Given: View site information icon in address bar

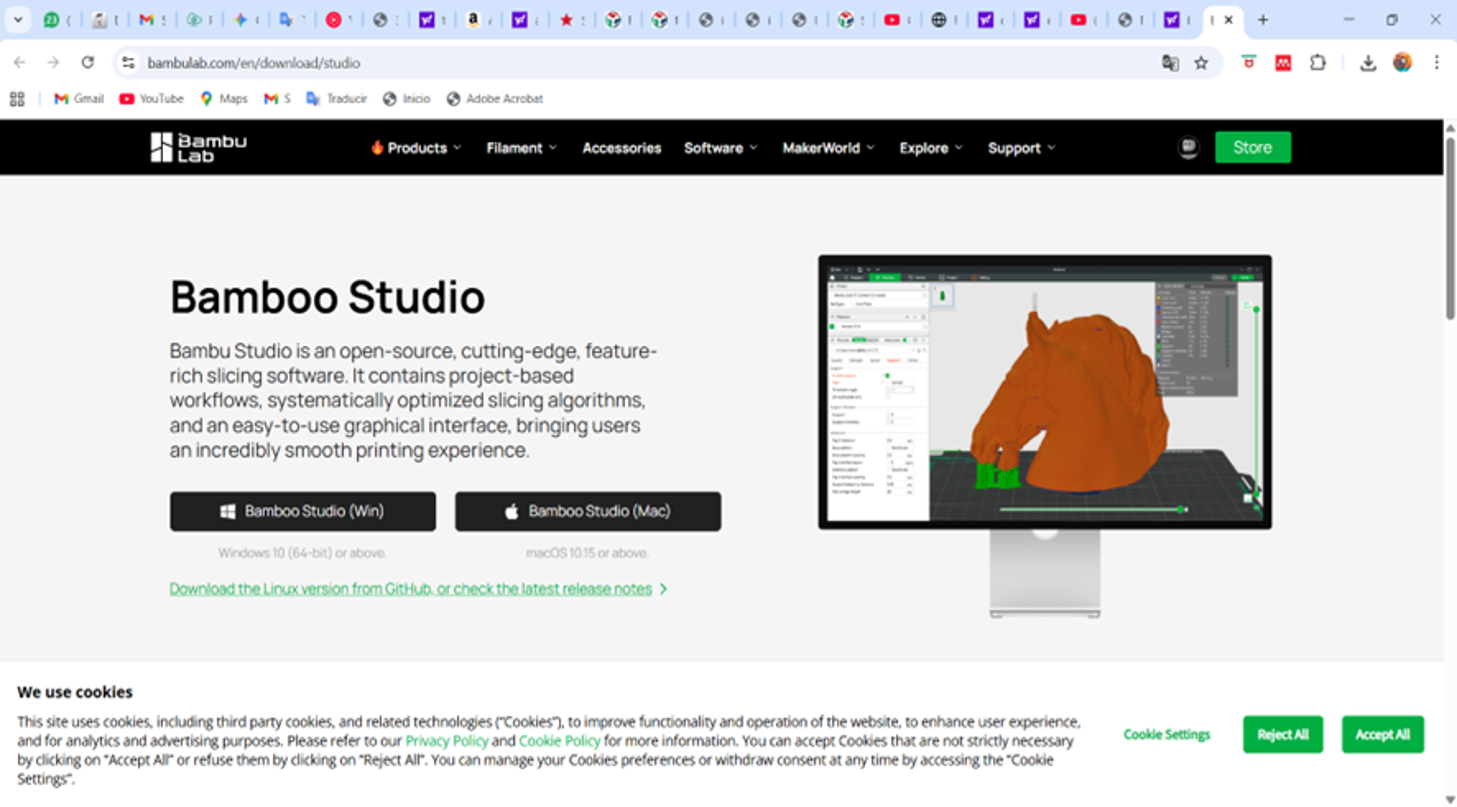Looking at the screenshot, I should pyautogui.click(x=128, y=63).
